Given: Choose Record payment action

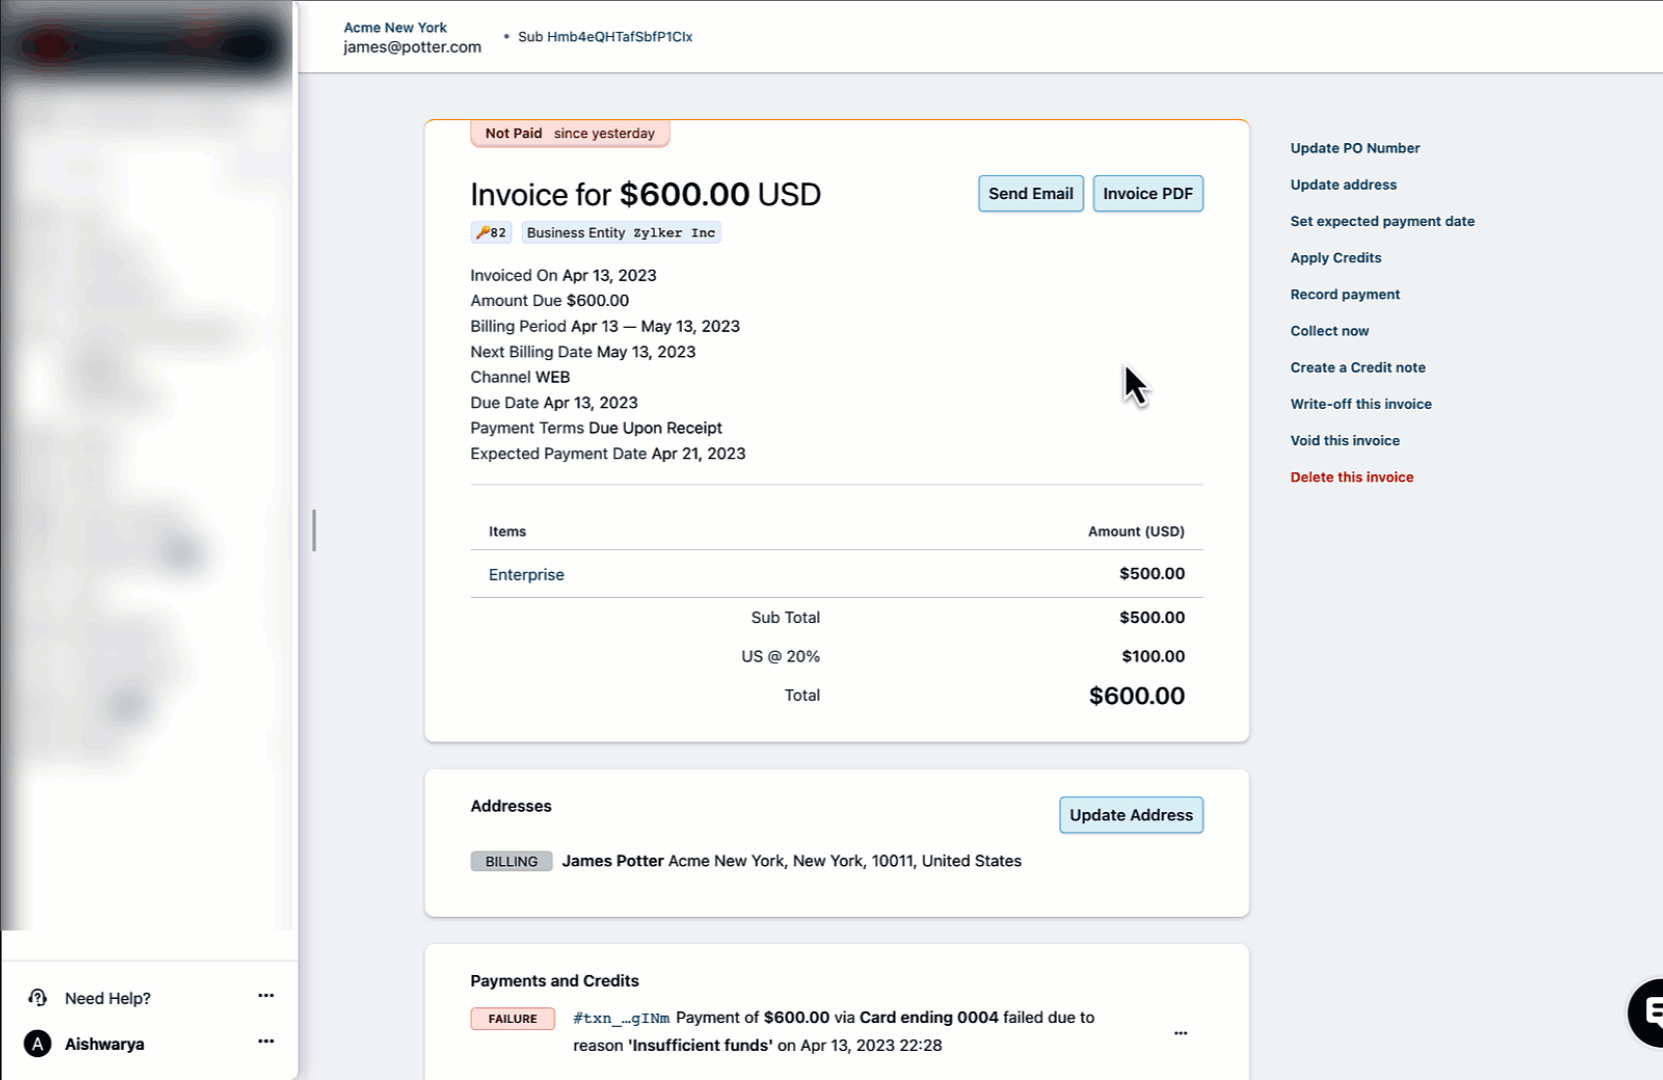Looking at the screenshot, I should [x=1344, y=295].
